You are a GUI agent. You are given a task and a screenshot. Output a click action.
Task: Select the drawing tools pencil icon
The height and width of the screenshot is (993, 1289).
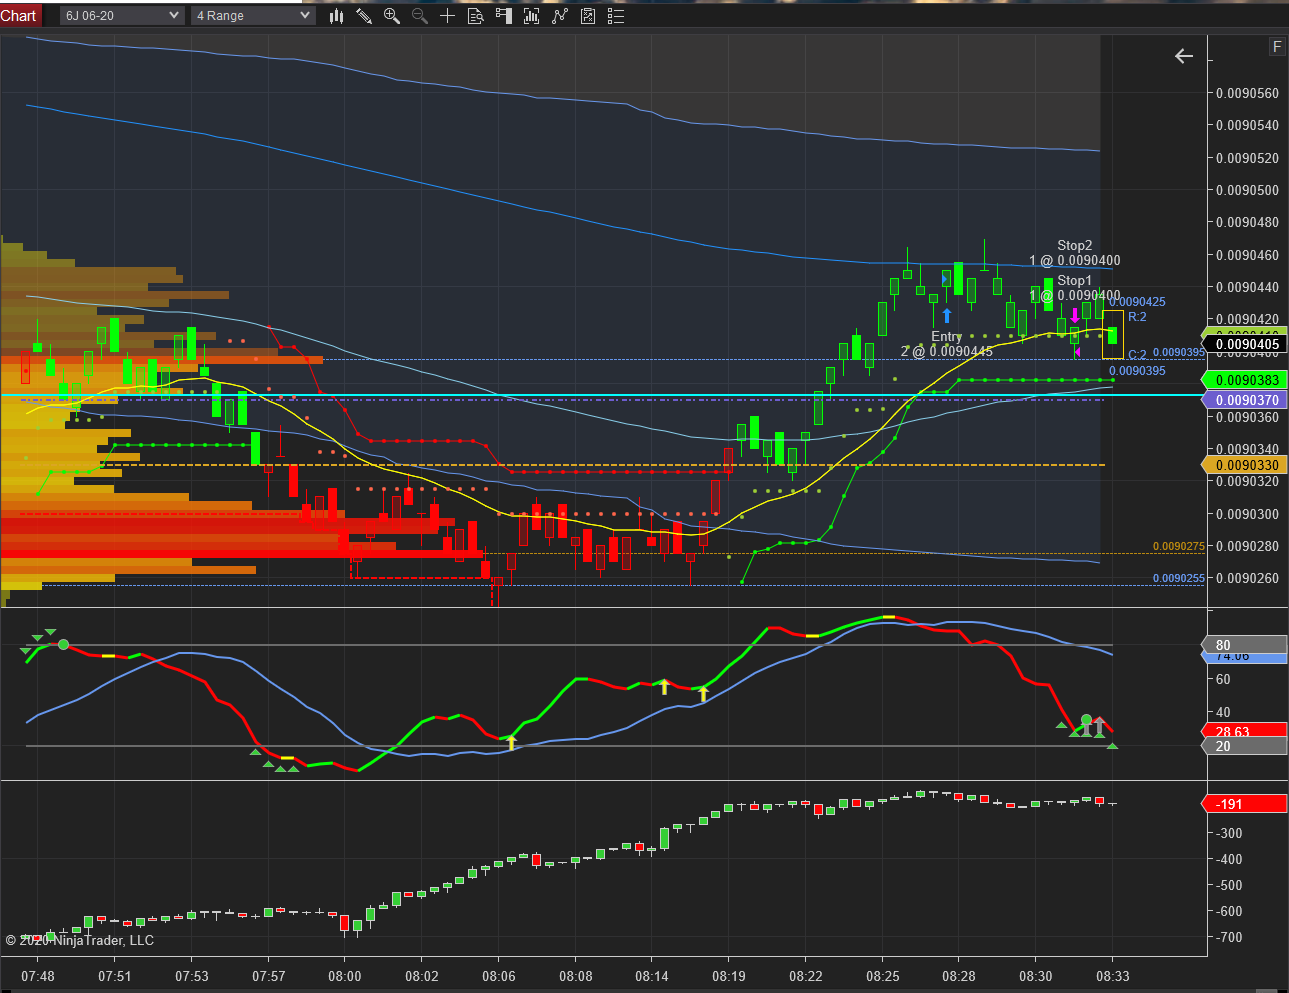coord(364,16)
